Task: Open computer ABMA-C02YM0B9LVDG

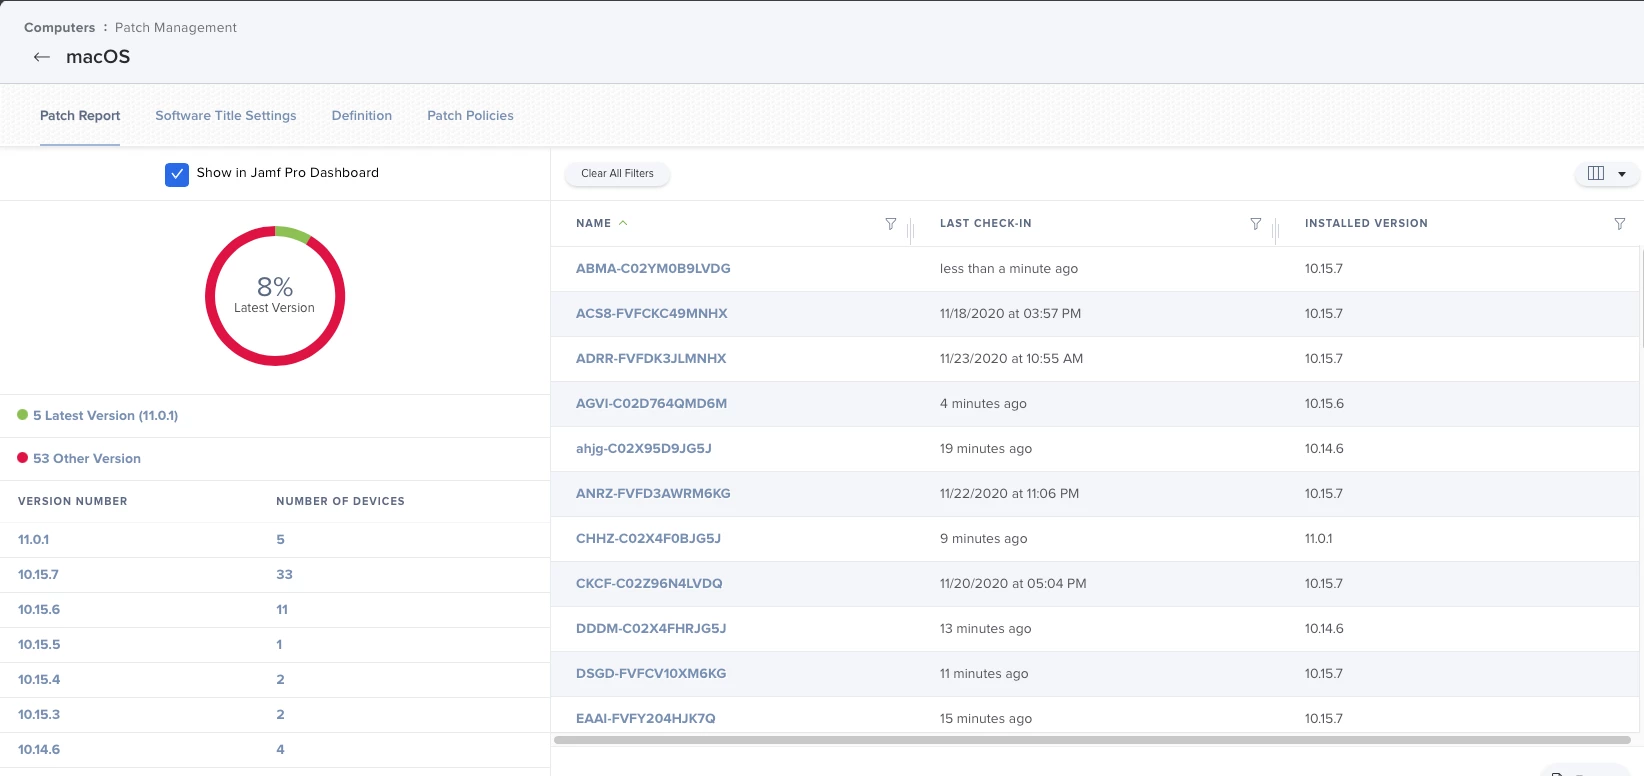Action: pos(653,268)
